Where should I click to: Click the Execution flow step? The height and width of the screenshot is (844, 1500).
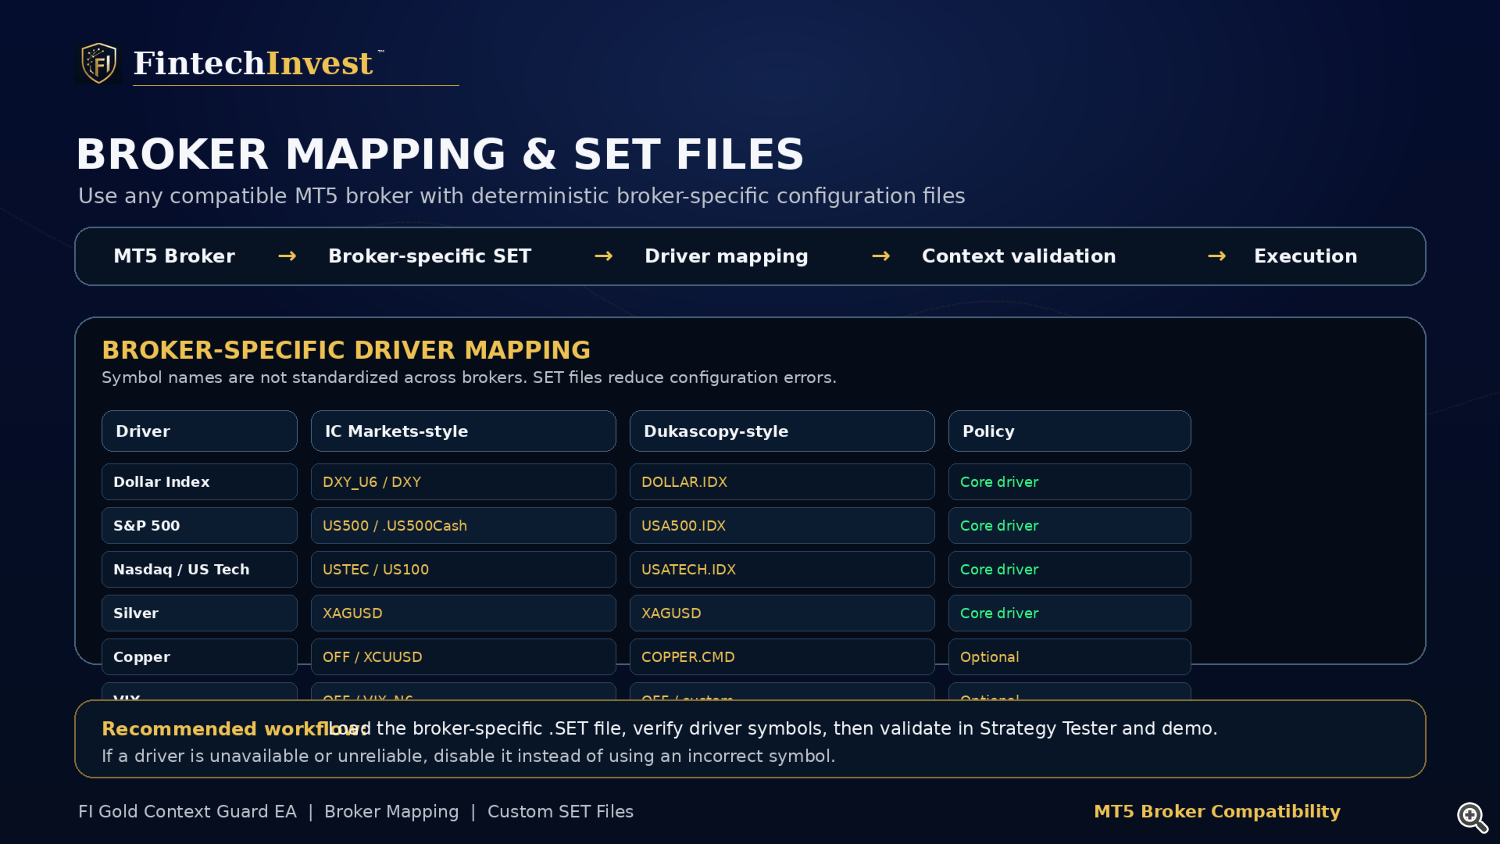coord(1305,256)
